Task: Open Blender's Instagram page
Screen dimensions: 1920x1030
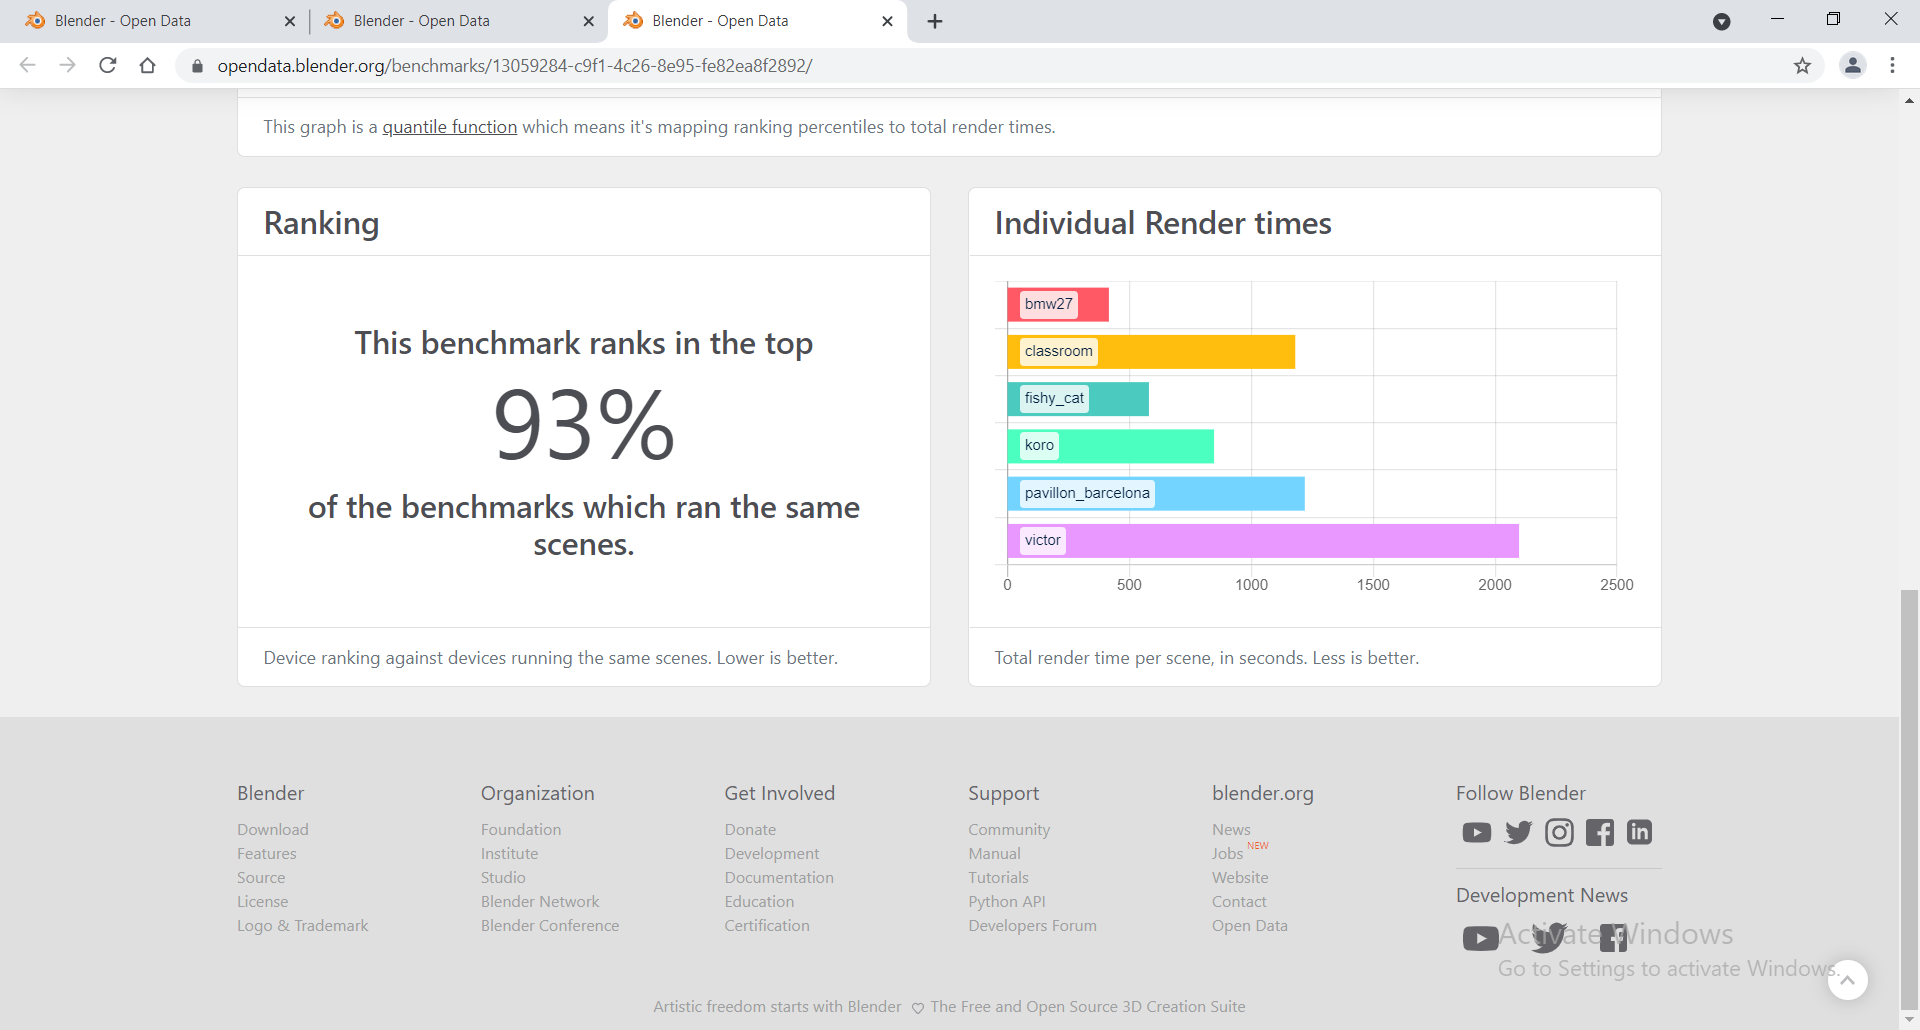Action: [x=1559, y=832]
